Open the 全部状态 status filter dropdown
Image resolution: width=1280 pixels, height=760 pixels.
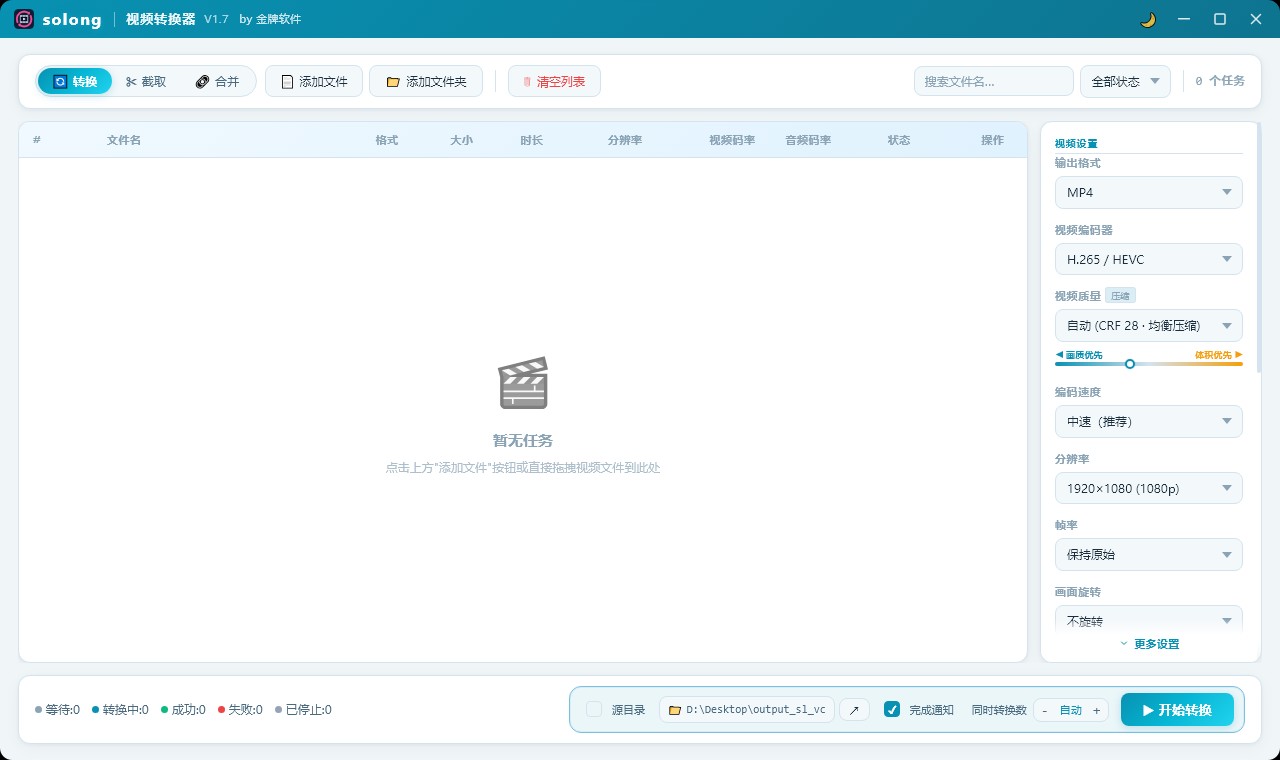pyautogui.click(x=1125, y=81)
